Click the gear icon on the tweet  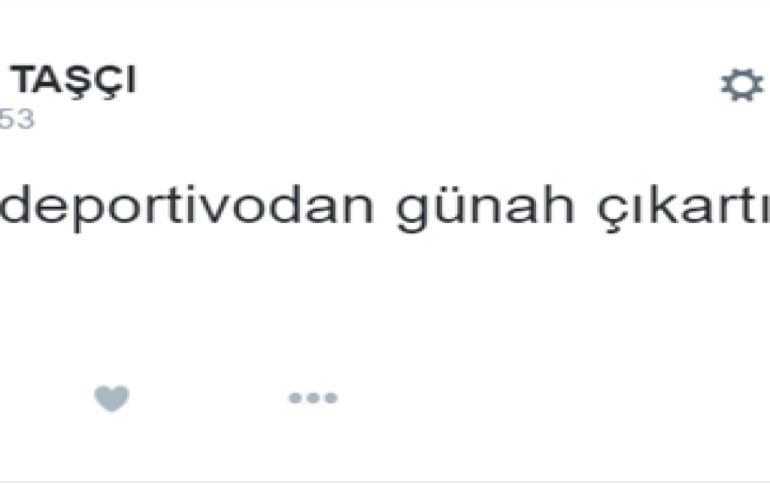coord(742,85)
